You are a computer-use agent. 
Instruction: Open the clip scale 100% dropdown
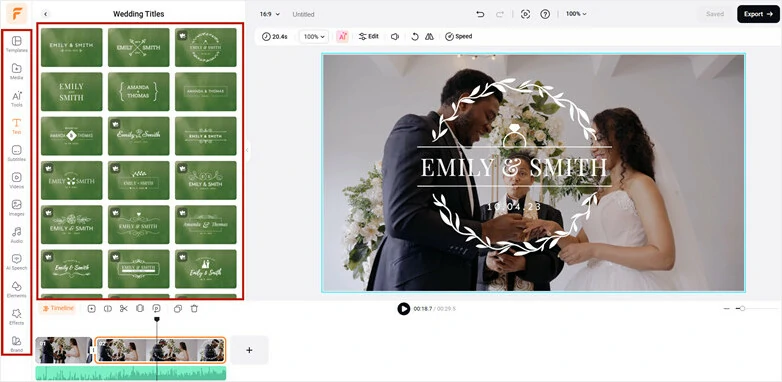coord(314,36)
